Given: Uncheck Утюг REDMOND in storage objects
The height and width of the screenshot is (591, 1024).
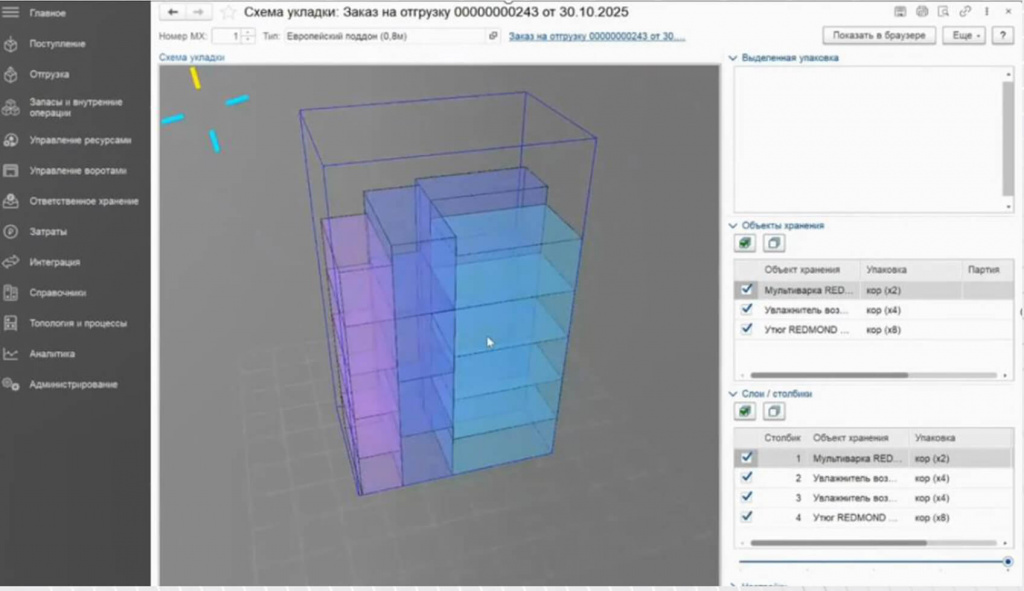Looking at the screenshot, I should pyautogui.click(x=746, y=329).
